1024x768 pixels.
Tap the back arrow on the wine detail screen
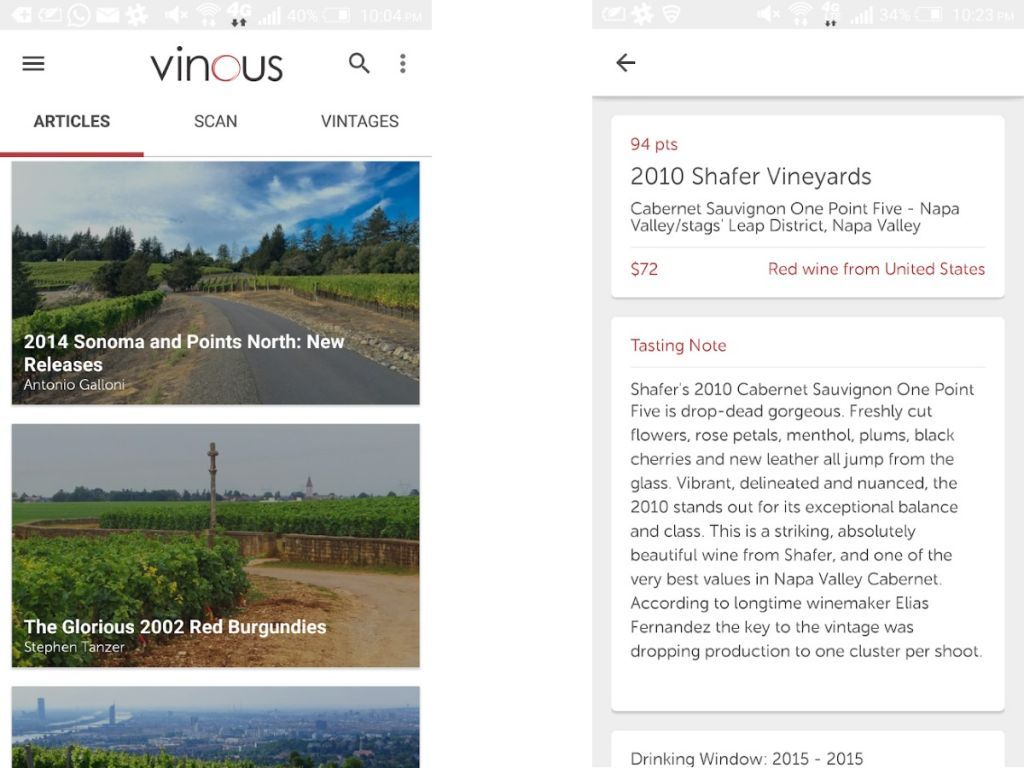[625, 62]
